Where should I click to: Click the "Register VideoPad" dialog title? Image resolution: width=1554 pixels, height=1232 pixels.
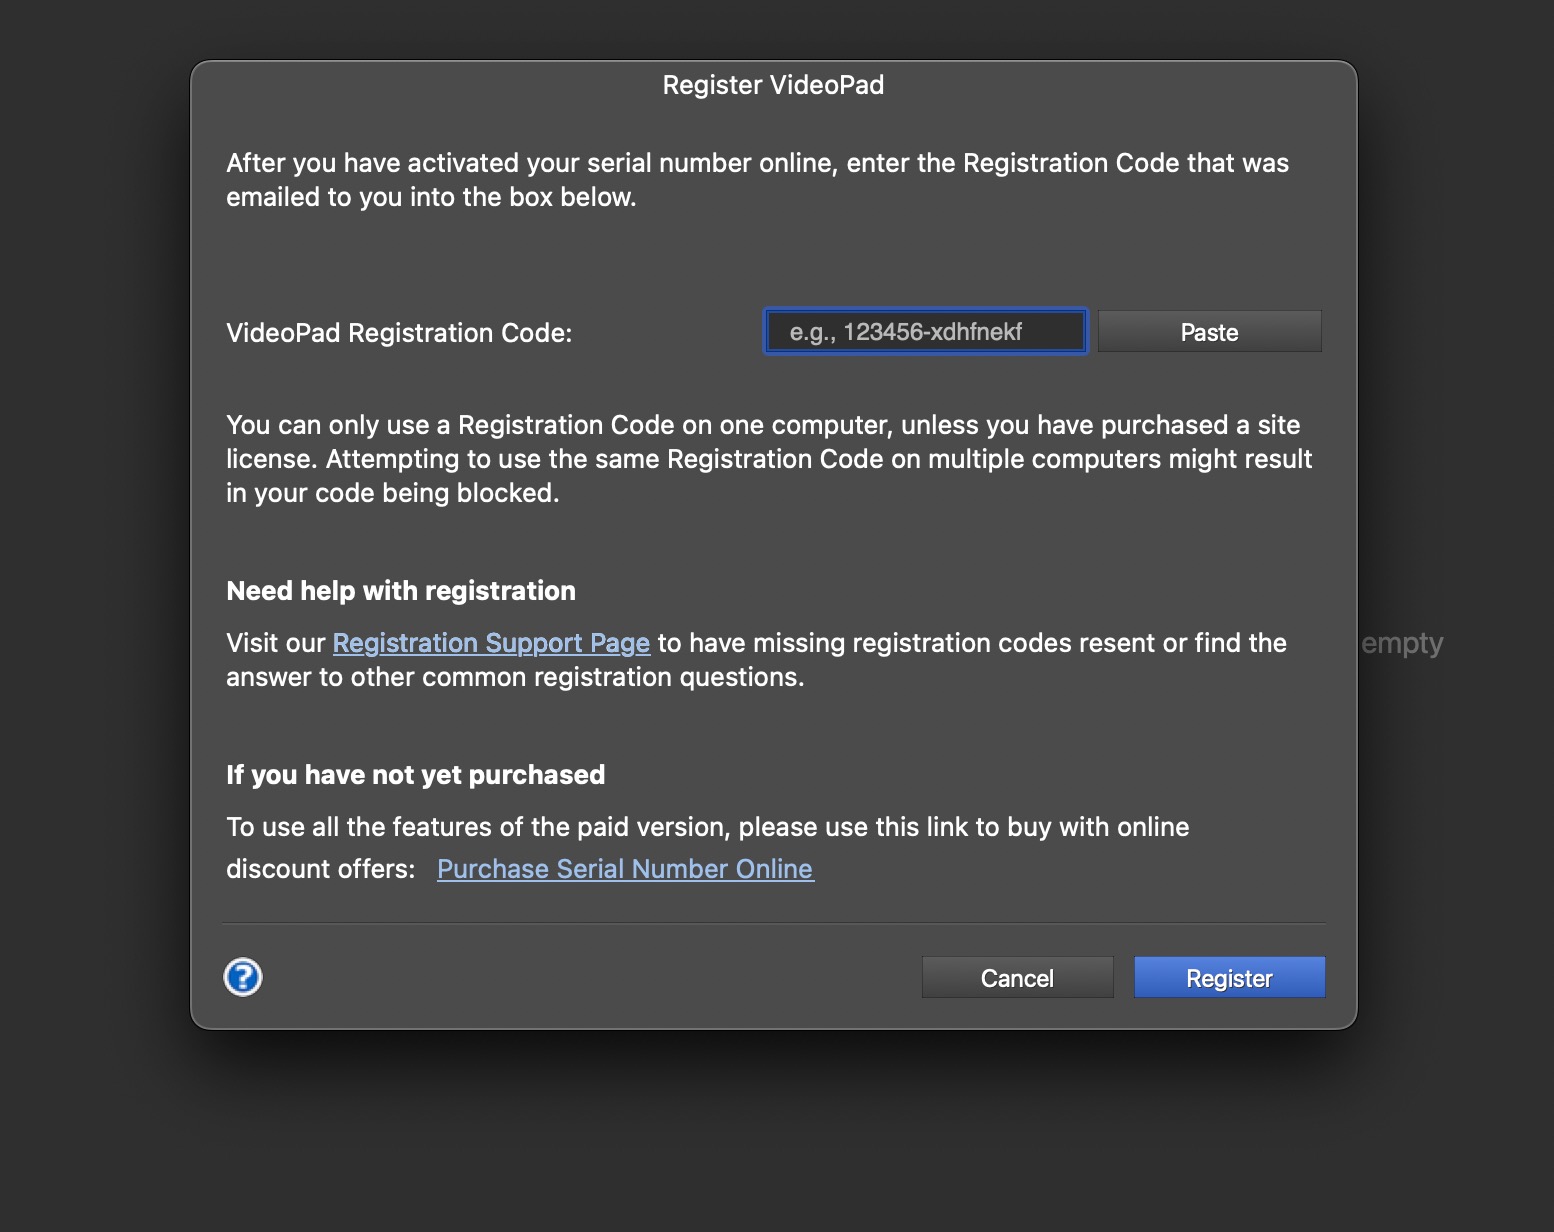tap(773, 85)
